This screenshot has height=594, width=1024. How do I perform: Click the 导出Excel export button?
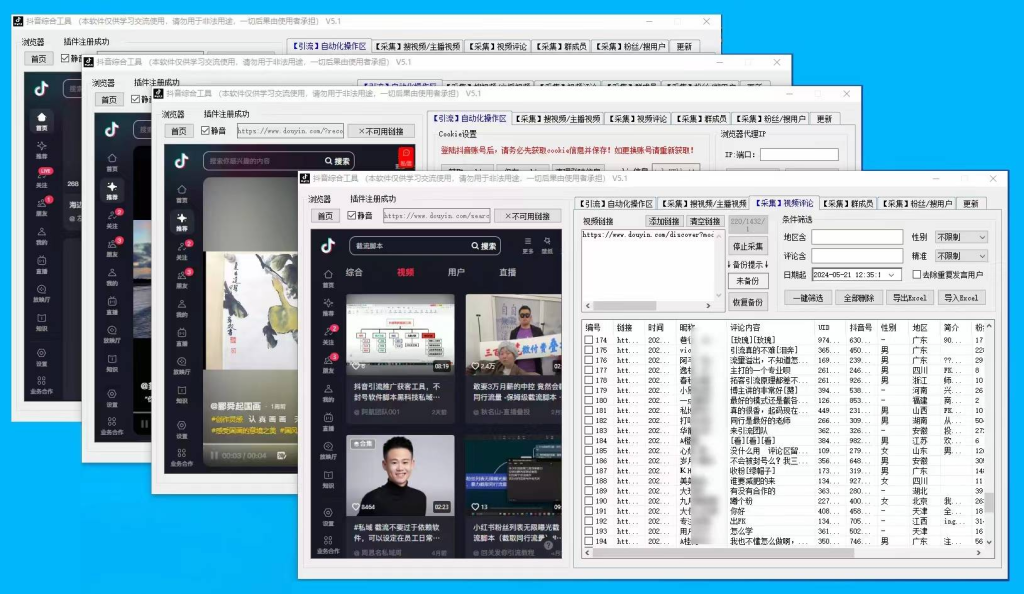coord(911,298)
